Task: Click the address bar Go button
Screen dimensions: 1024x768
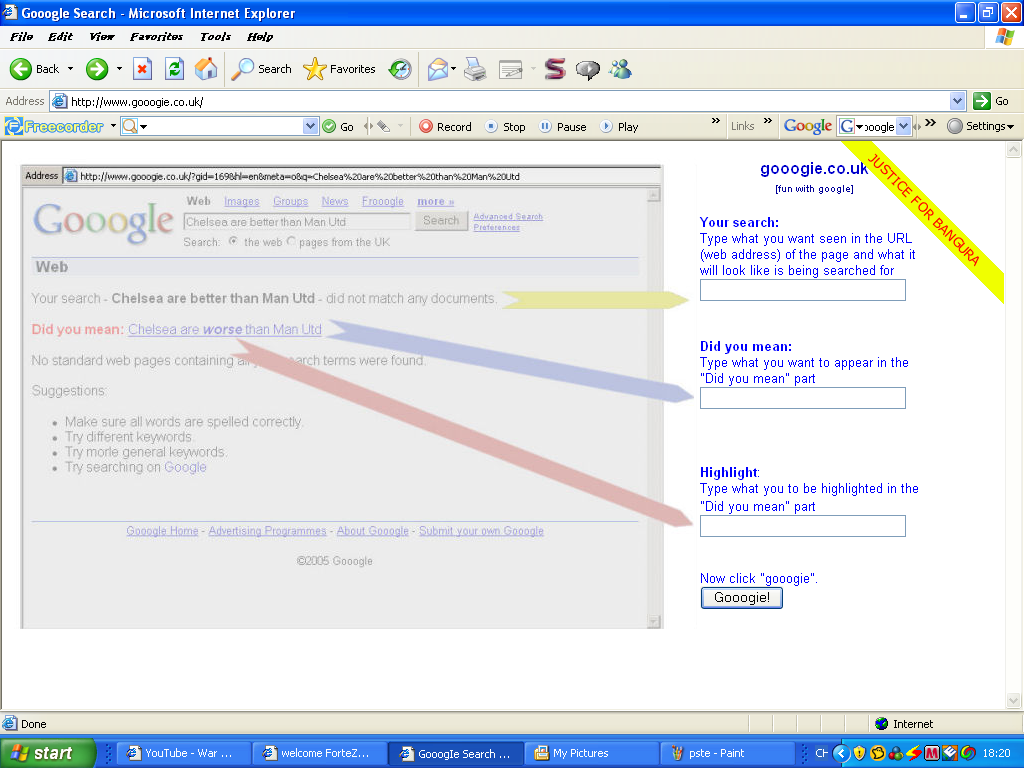Action: point(991,101)
